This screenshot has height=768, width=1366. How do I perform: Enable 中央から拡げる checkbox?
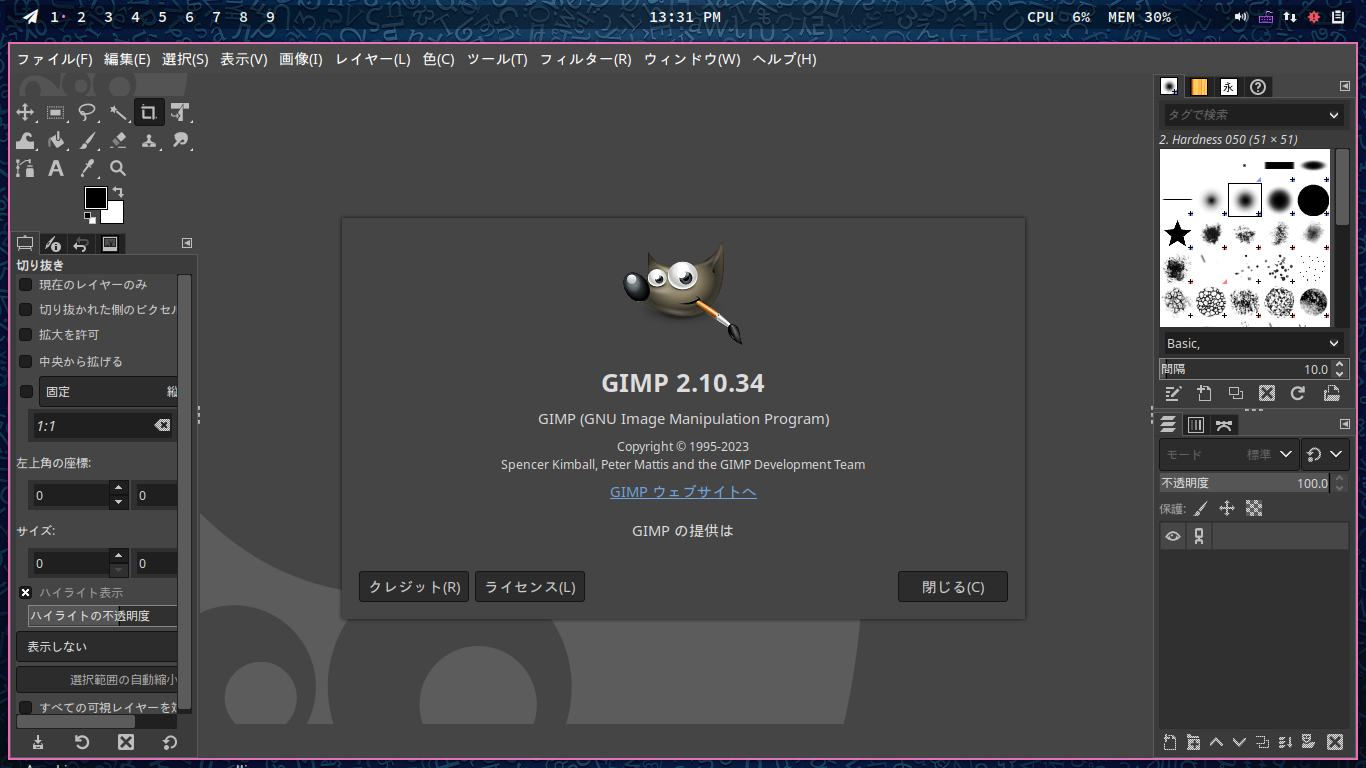(x=26, y=362)
